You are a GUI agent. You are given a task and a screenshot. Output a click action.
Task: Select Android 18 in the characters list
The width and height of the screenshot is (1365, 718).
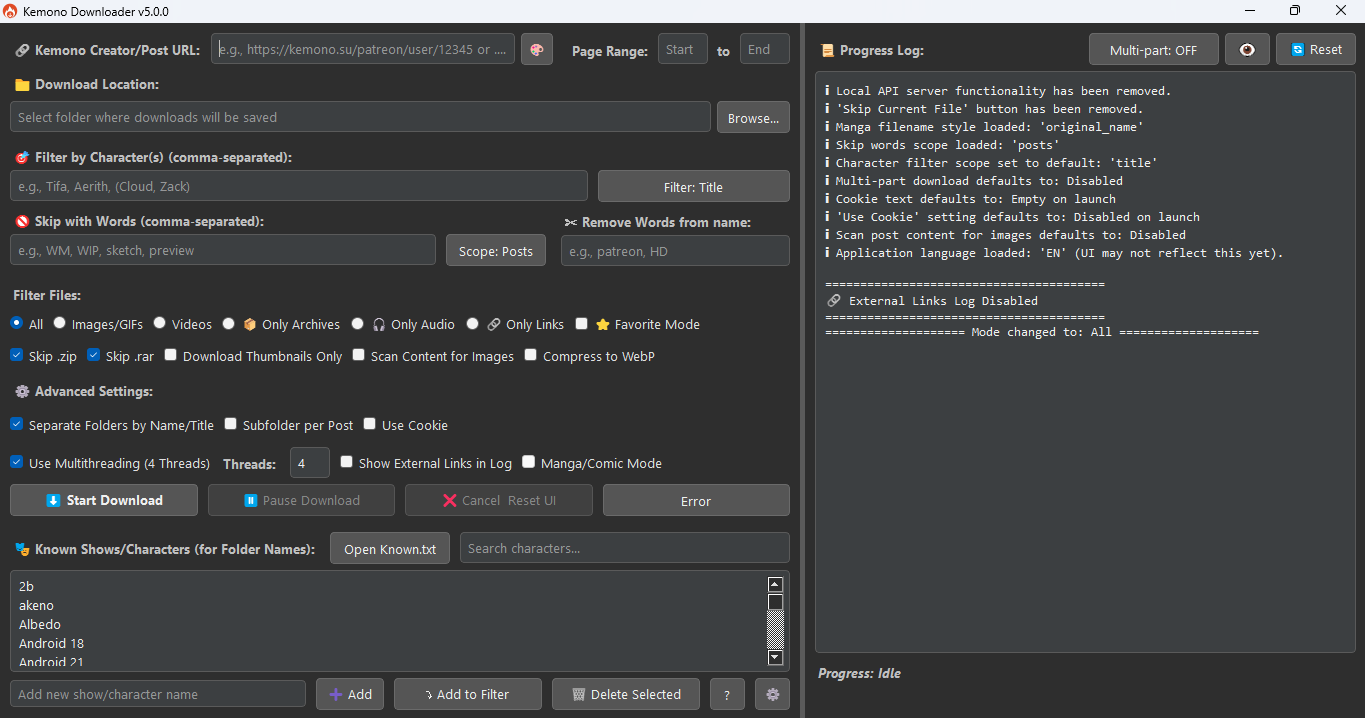(51, 643)
